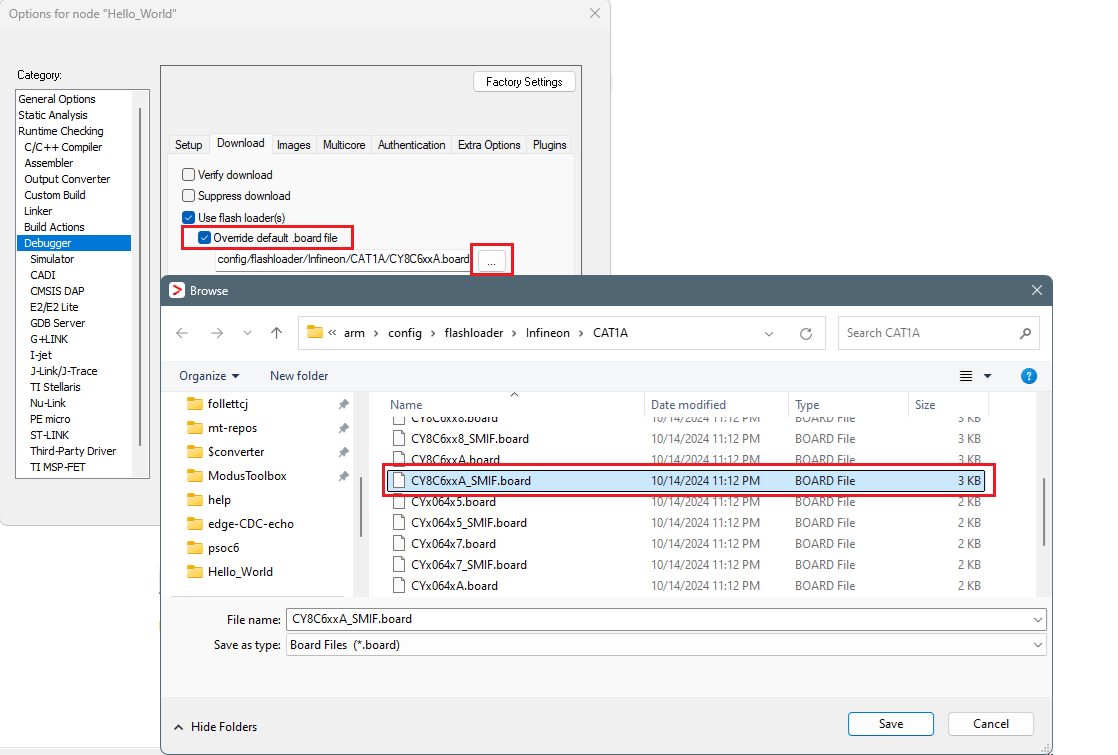
Task: Open File name combo dropdown
Action: 1037,620
